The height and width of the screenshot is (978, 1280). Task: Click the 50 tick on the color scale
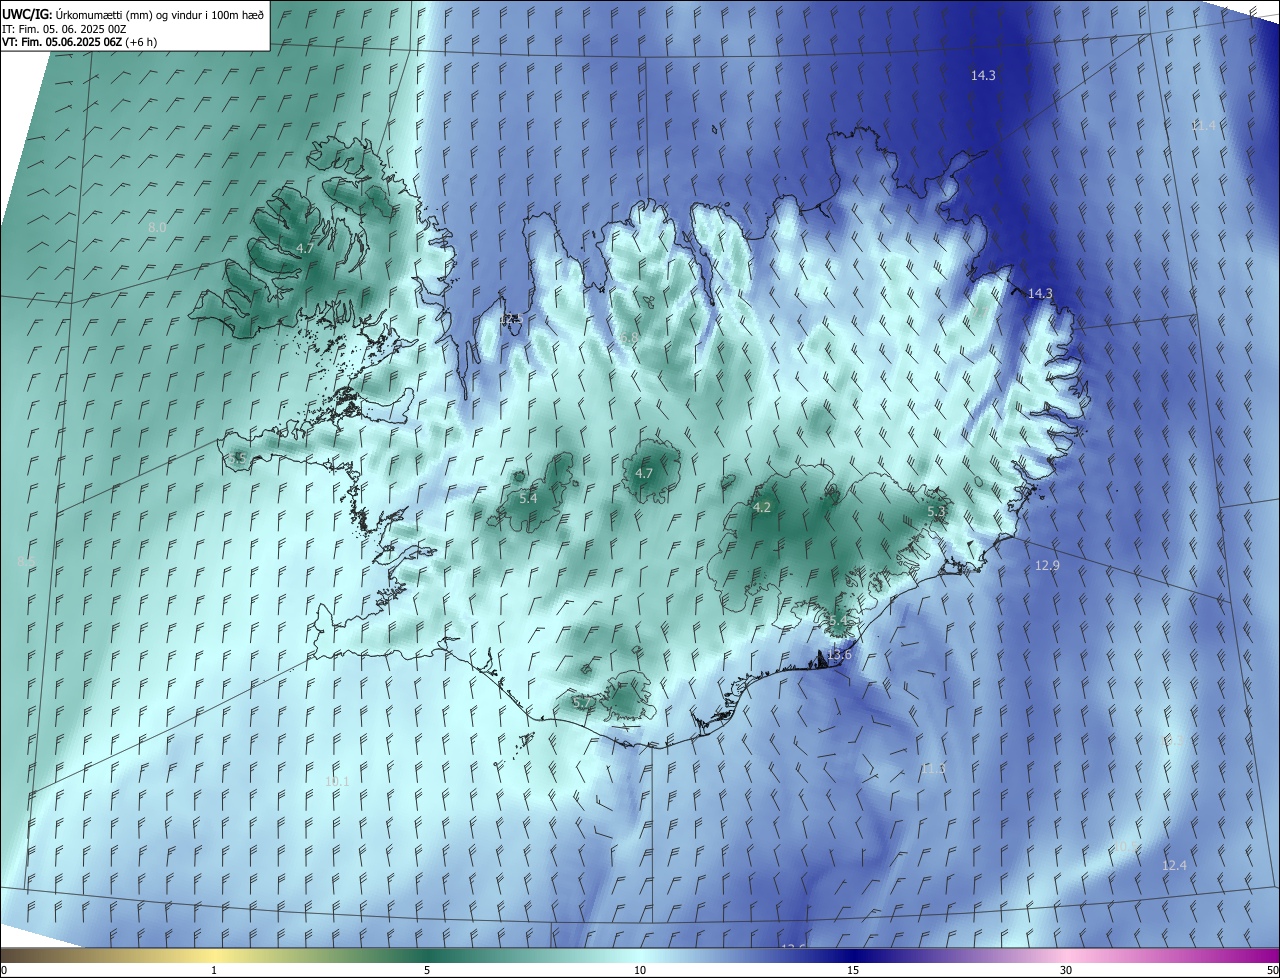tap(1272, 970)
